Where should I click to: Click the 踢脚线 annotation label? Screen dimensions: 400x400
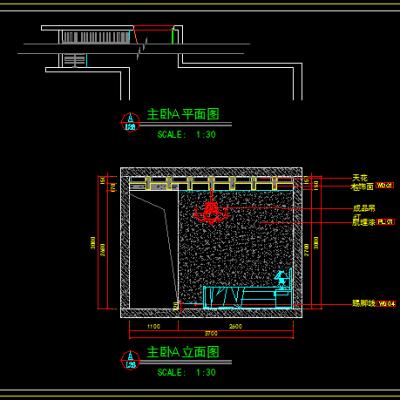coord(364,304)
